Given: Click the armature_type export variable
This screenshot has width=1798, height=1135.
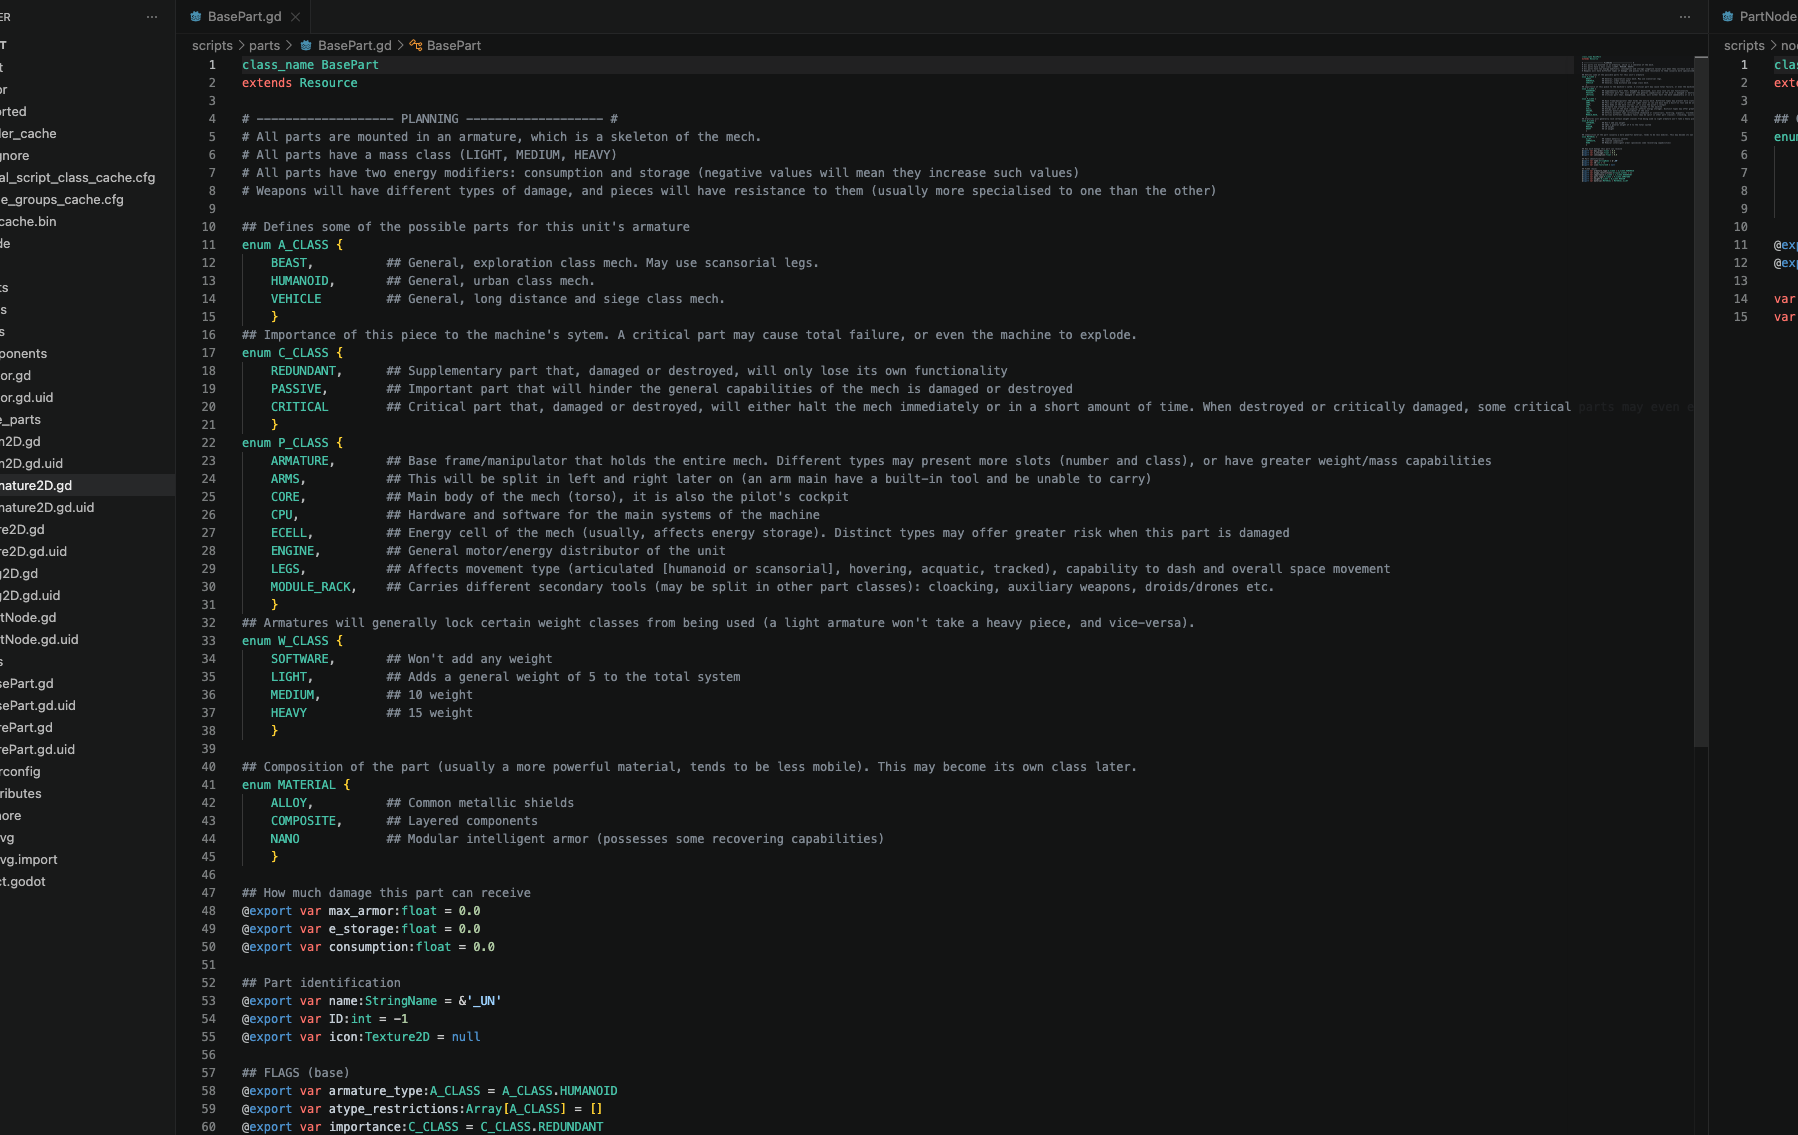Looking at the screenshot, I should 430,1091.
